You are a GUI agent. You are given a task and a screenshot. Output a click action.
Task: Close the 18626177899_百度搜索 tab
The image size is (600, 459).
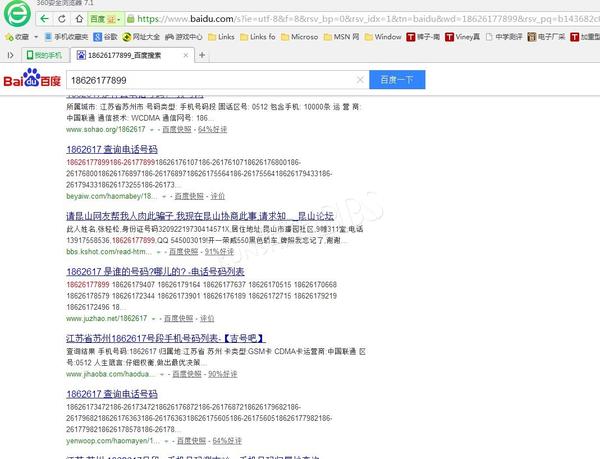(186, 55)
